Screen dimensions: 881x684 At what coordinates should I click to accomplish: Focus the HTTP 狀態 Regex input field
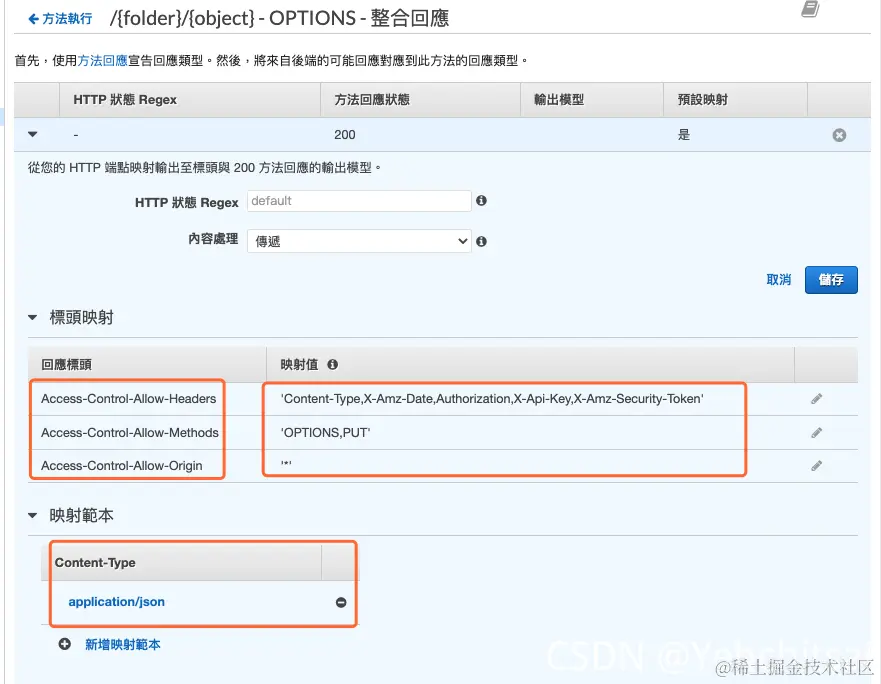tap(359, 201)
